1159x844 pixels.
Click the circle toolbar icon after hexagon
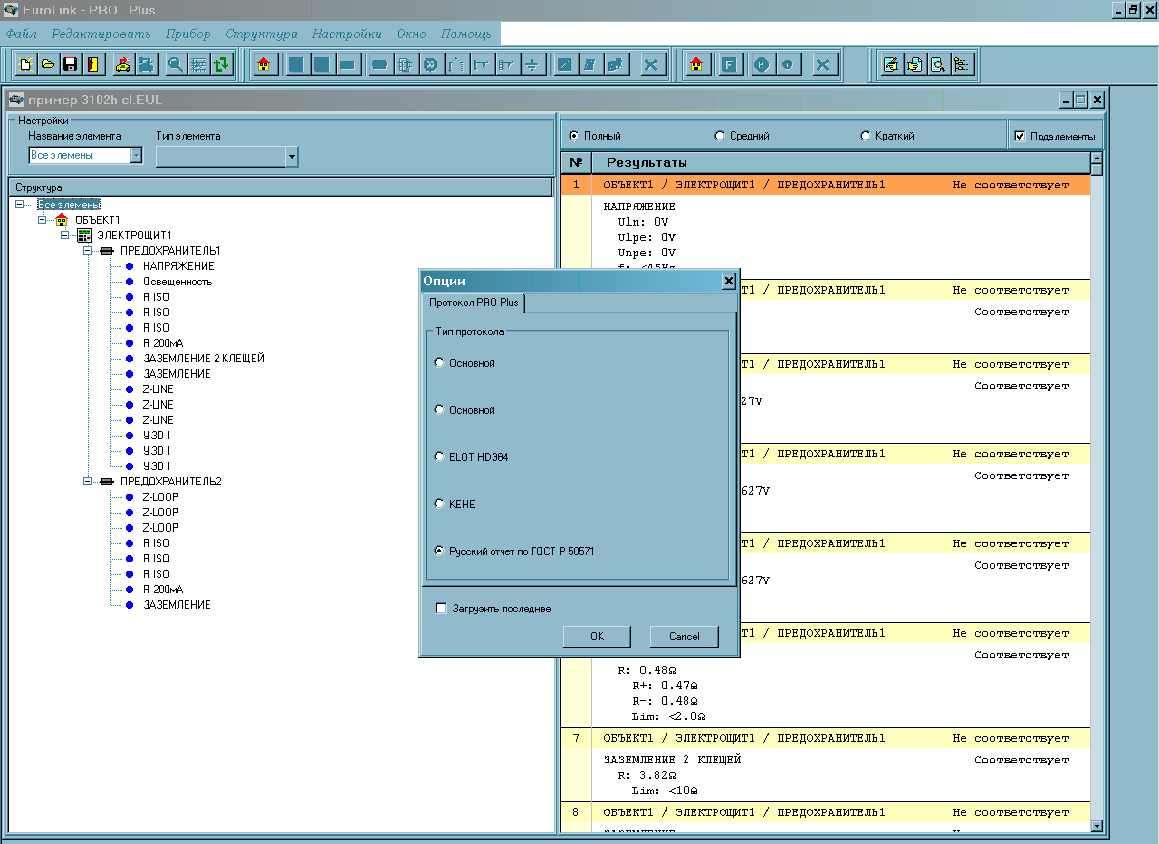[788, 65]
